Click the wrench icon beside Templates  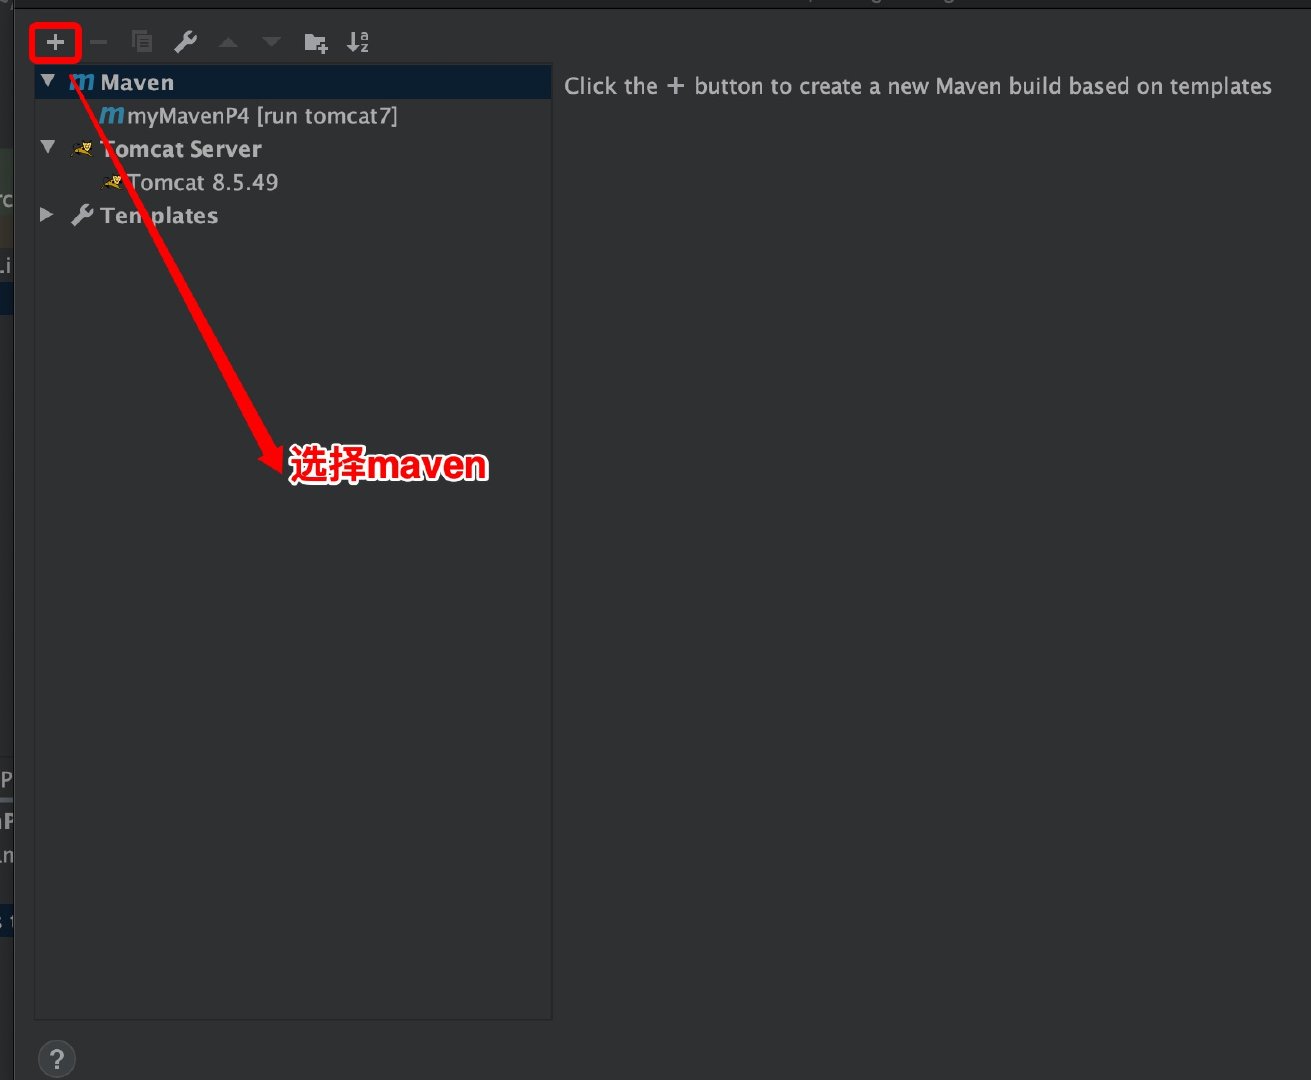[x=83, y=215]
